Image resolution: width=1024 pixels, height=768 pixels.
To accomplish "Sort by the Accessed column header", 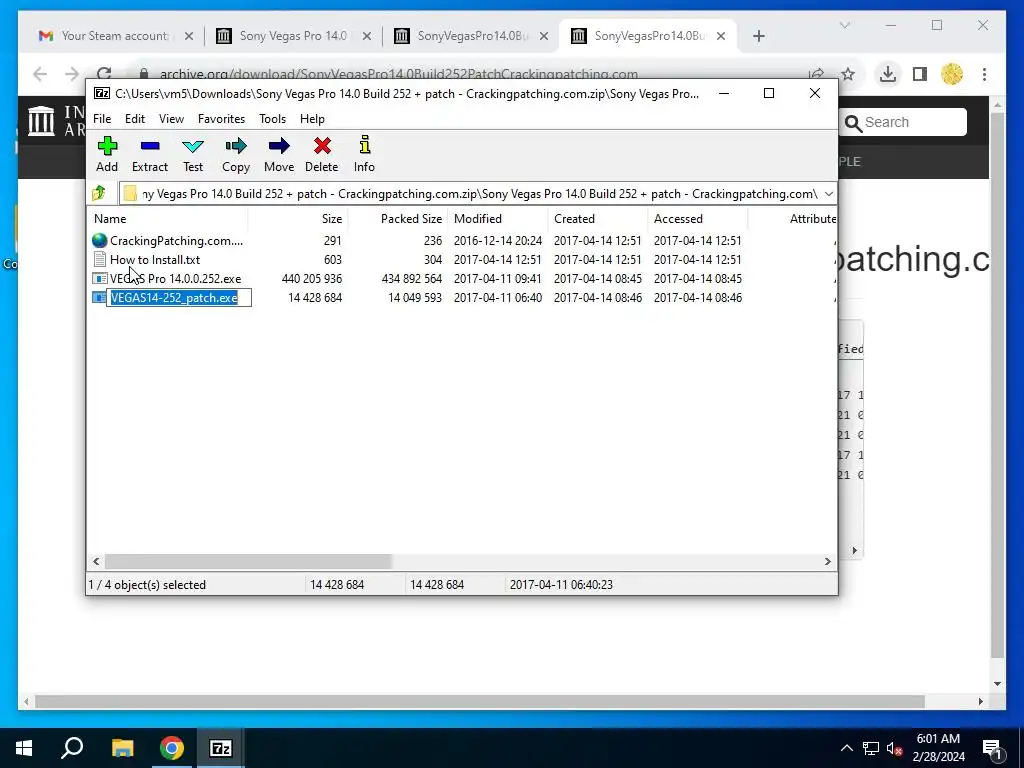I will tap(697, 219).
